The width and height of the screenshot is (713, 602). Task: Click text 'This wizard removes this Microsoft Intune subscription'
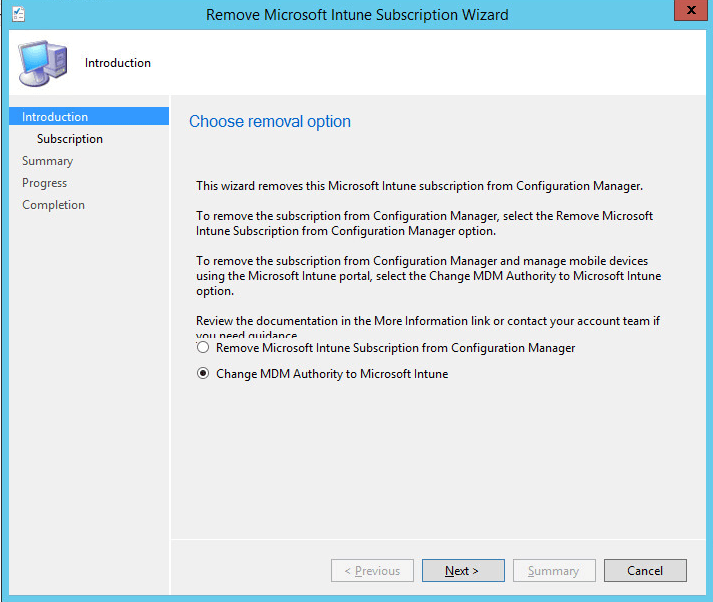coord(341,186)
